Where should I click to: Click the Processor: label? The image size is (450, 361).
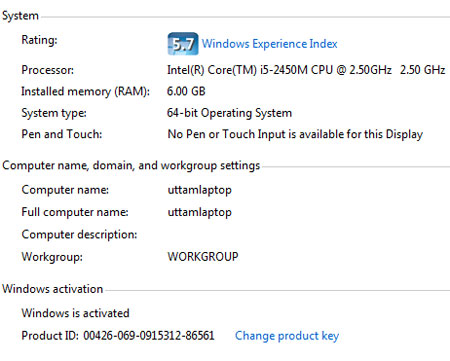point(48,70)
